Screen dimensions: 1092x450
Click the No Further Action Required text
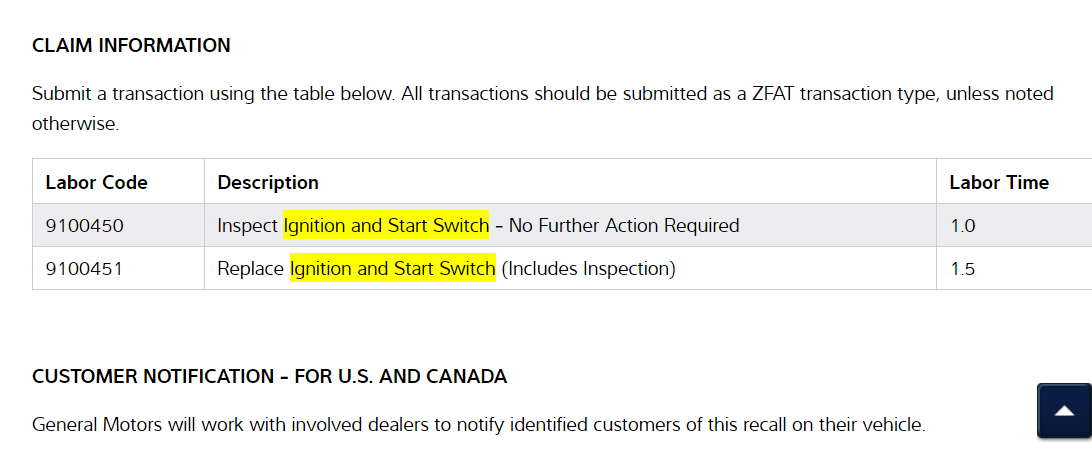point(624,226)
